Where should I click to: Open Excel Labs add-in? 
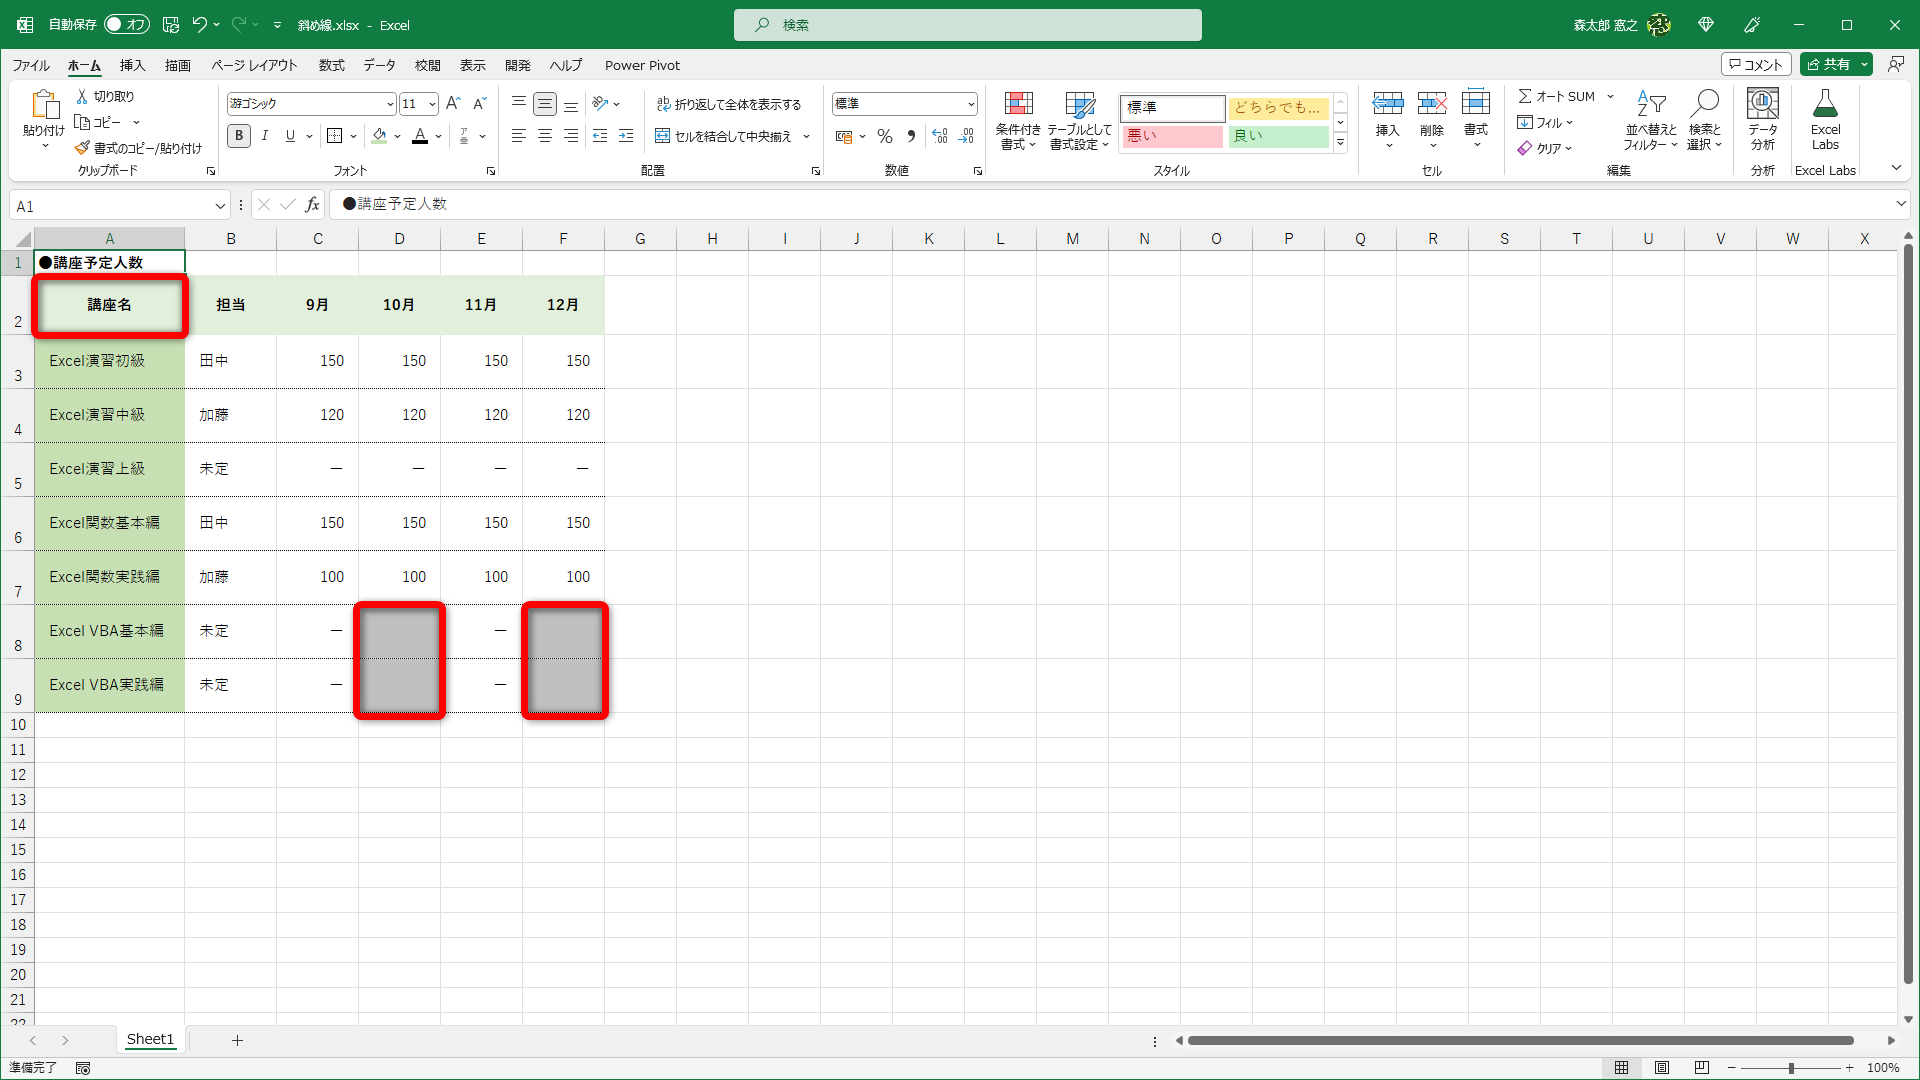pyautogui.click(x=1824, y=120)
